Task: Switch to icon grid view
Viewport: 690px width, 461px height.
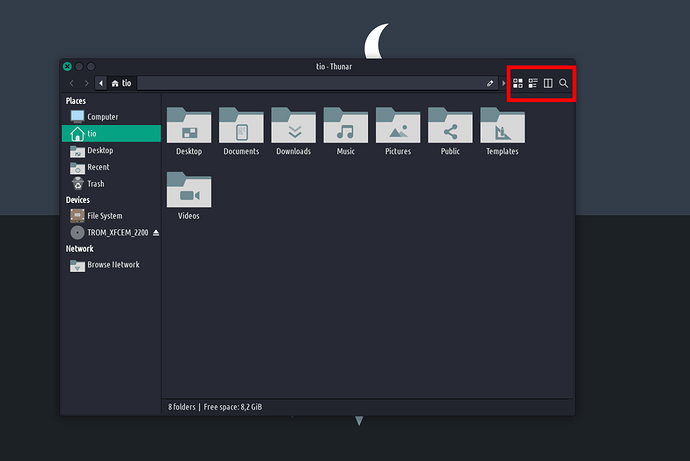Action: [x=518, y=83]
